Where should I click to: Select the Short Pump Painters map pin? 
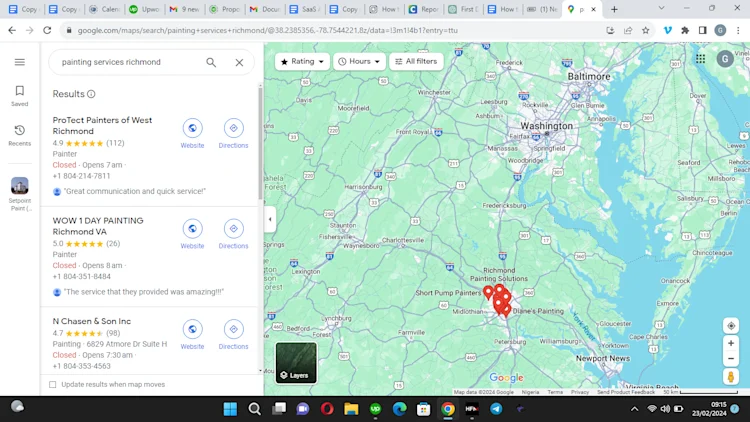tap(488, 292)
